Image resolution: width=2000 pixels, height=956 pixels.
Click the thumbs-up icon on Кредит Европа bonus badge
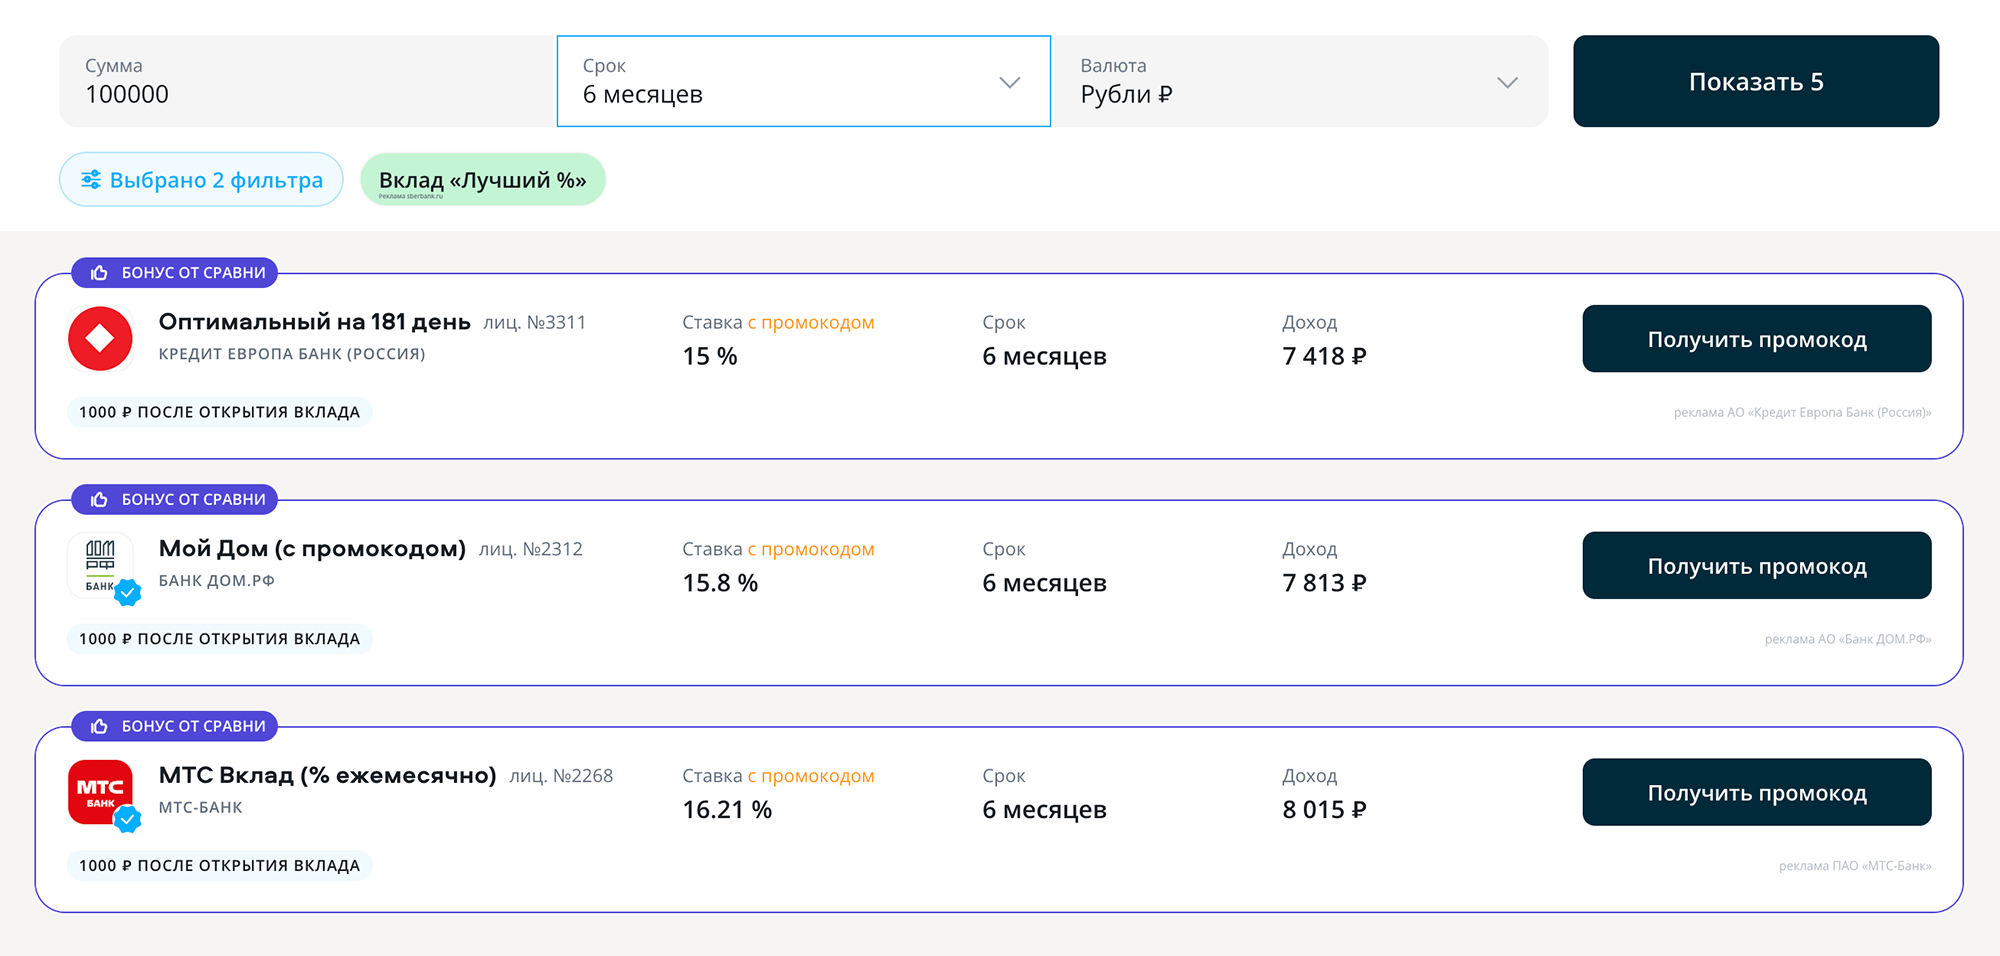point(99,273)
